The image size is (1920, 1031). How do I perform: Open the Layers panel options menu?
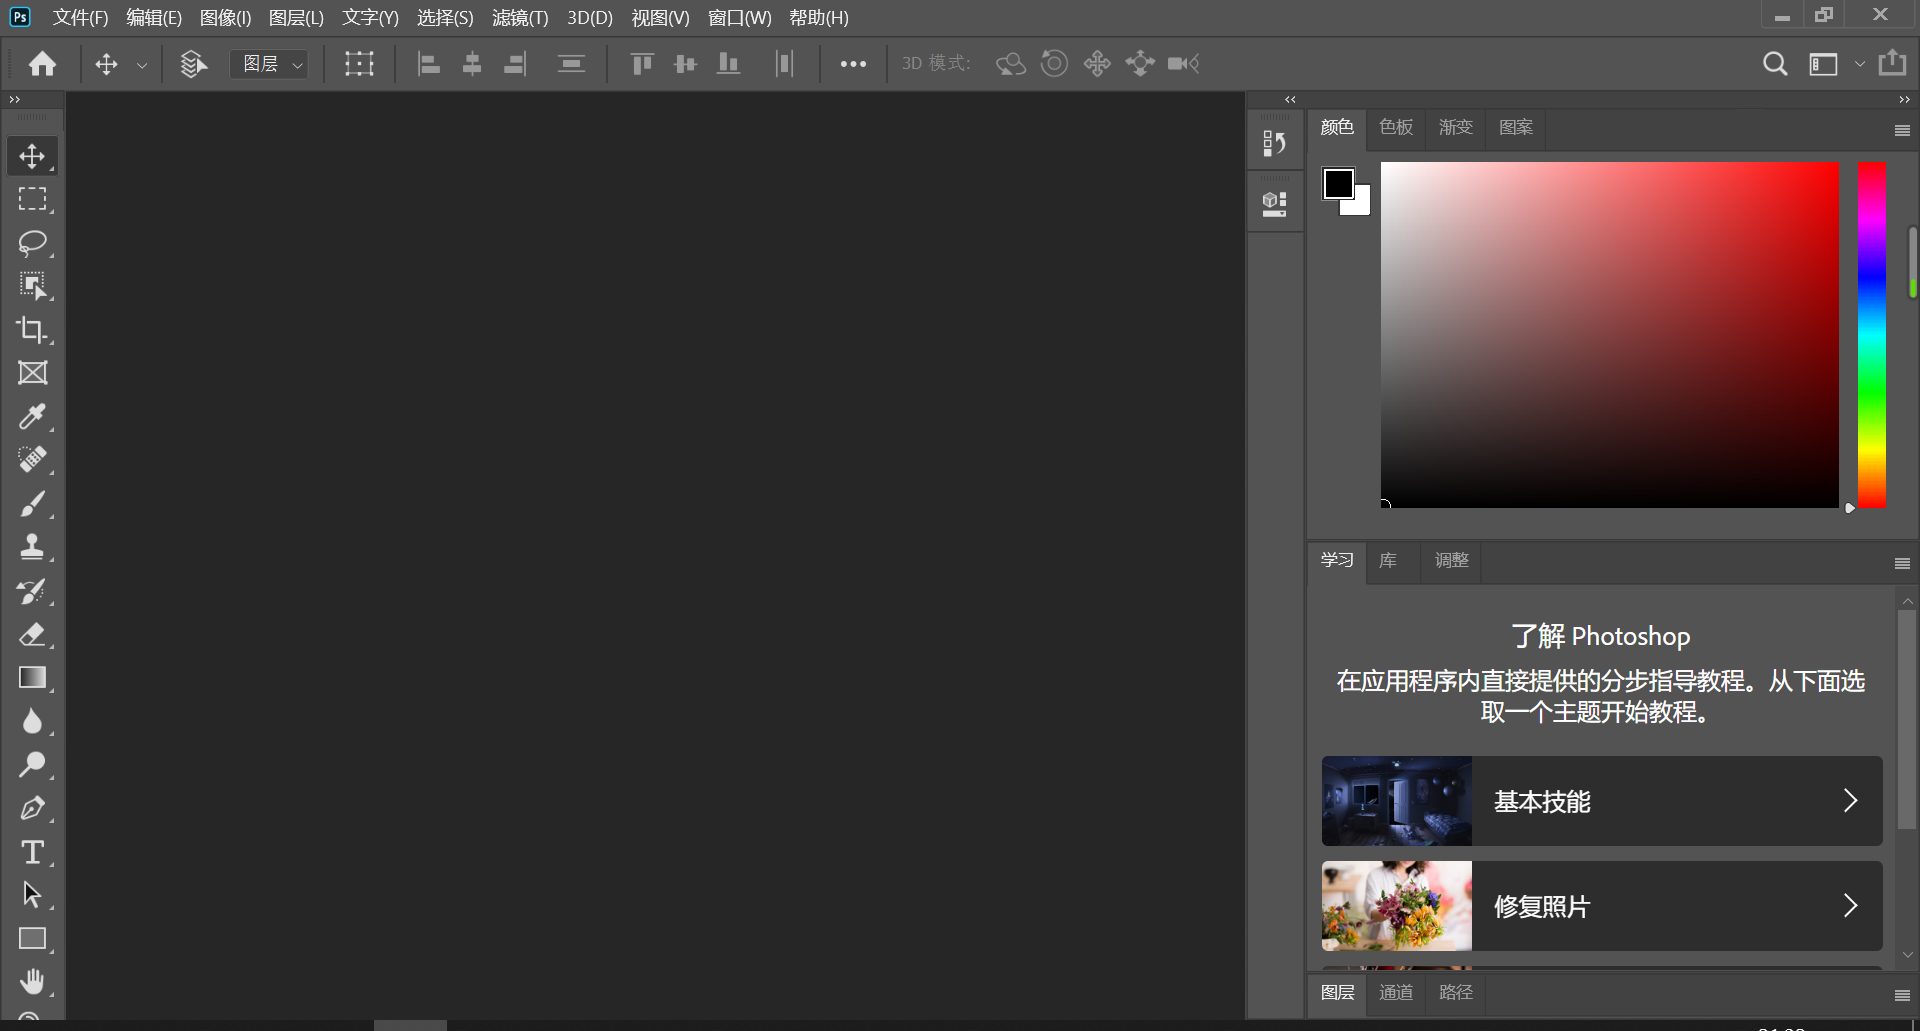[1902, 995]
